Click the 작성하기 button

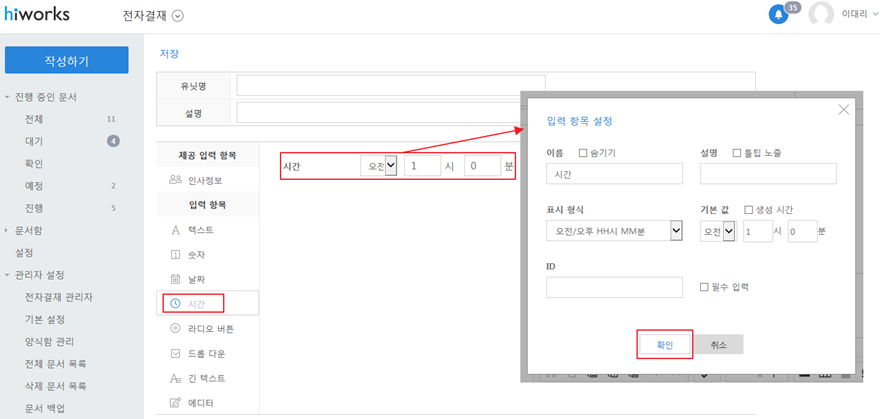(x=66, y=60)
